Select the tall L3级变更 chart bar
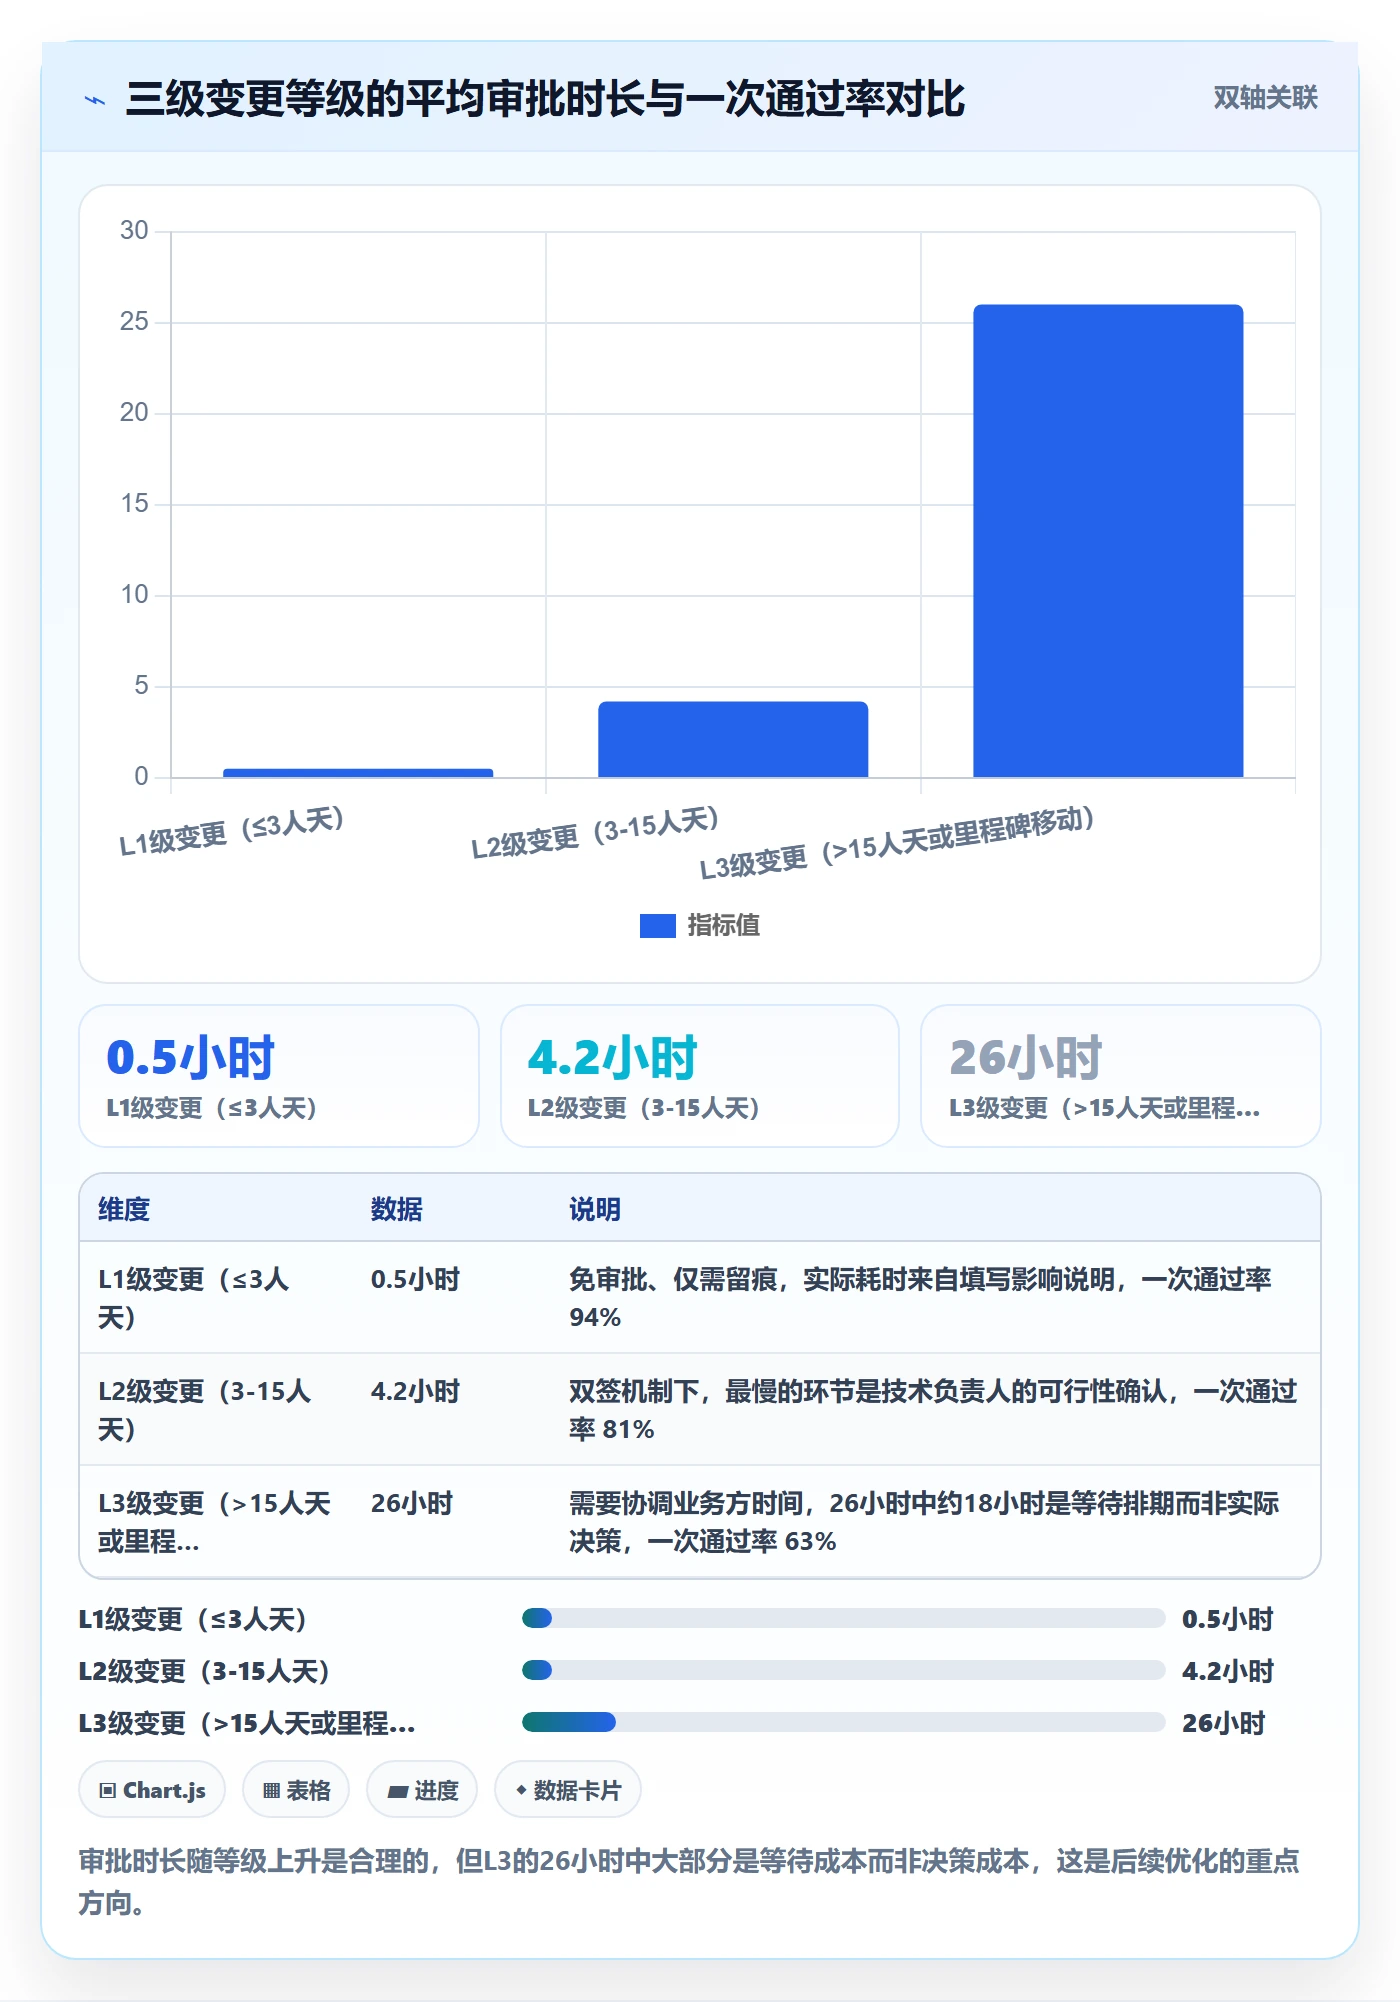Viewport: 1400px width, 2002px height. coord(1108,541)
